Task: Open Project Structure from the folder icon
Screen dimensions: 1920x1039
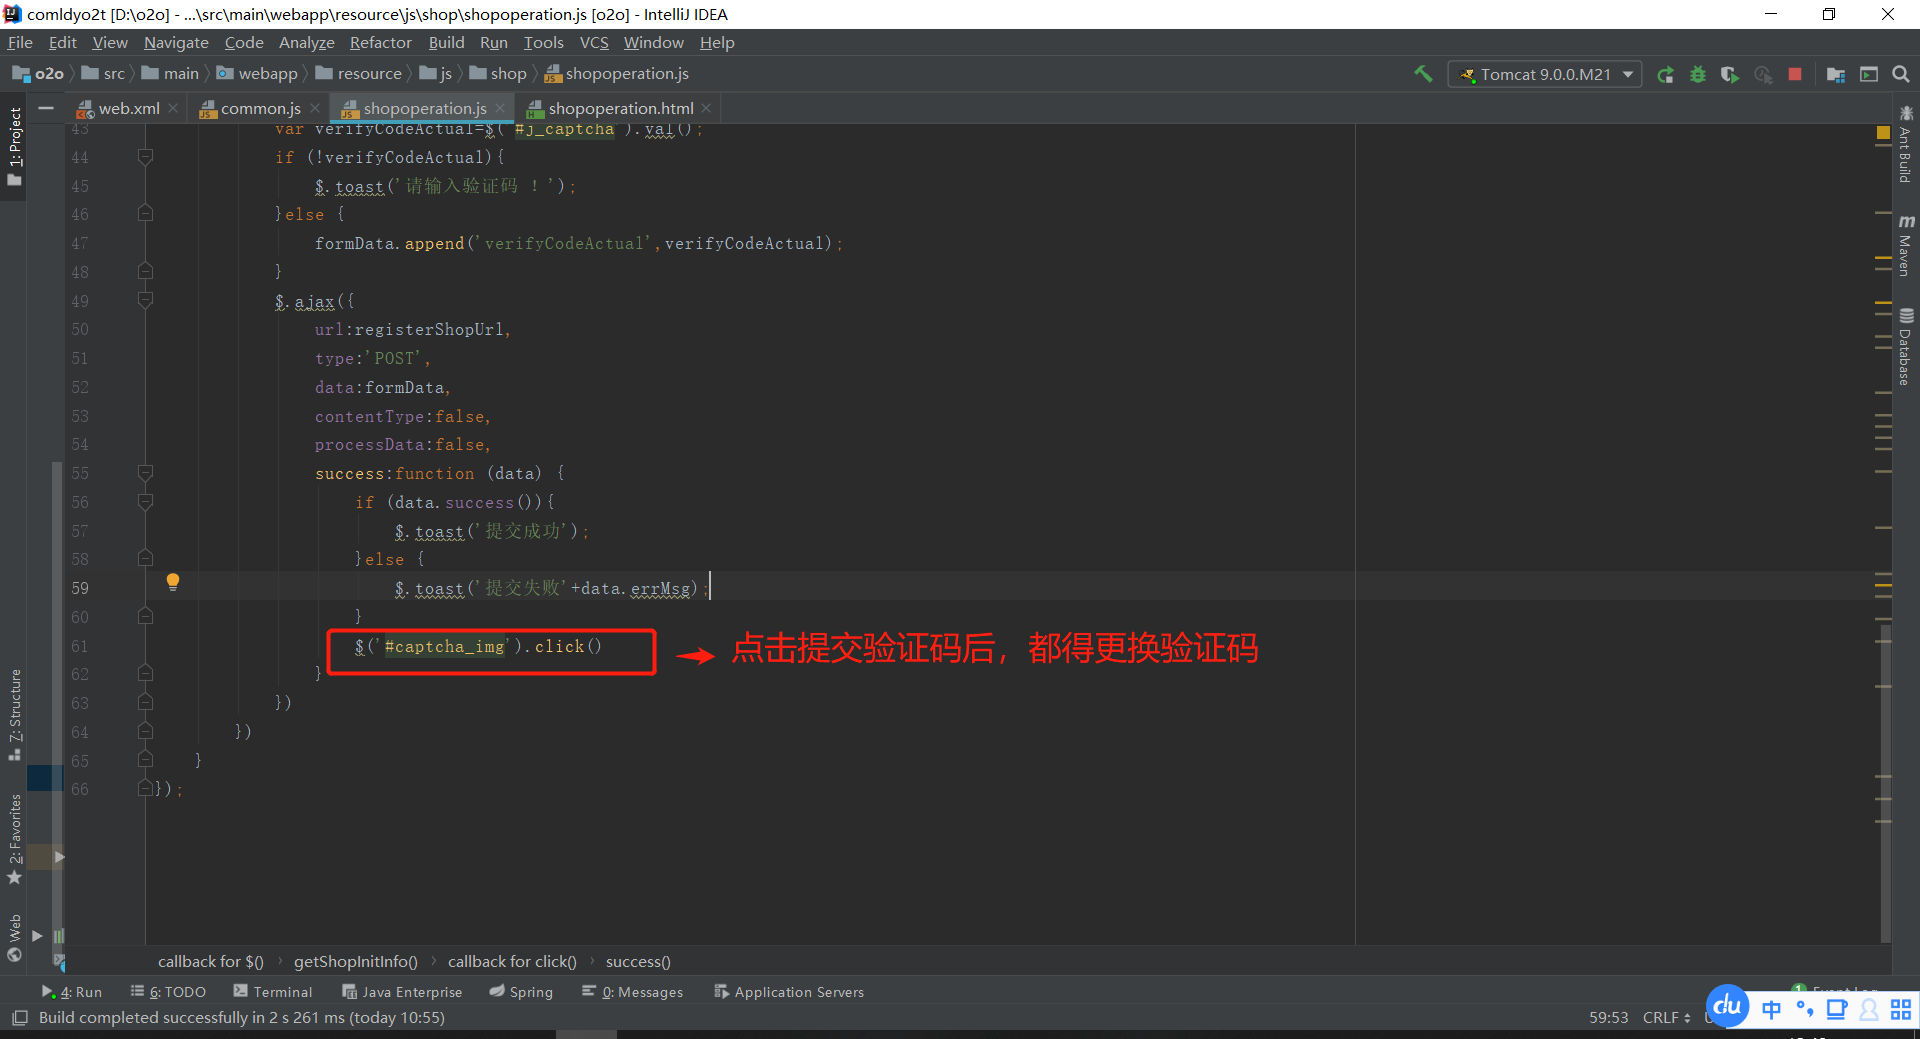Action: 1836,75
